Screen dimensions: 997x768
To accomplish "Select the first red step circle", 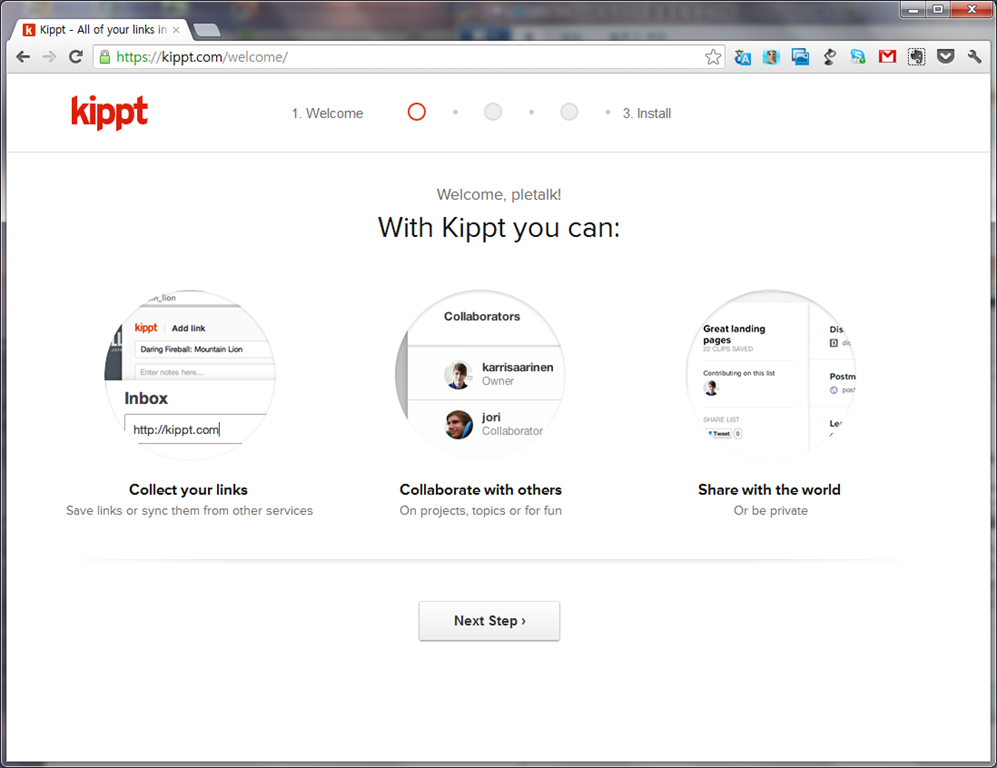I will 417,112.
